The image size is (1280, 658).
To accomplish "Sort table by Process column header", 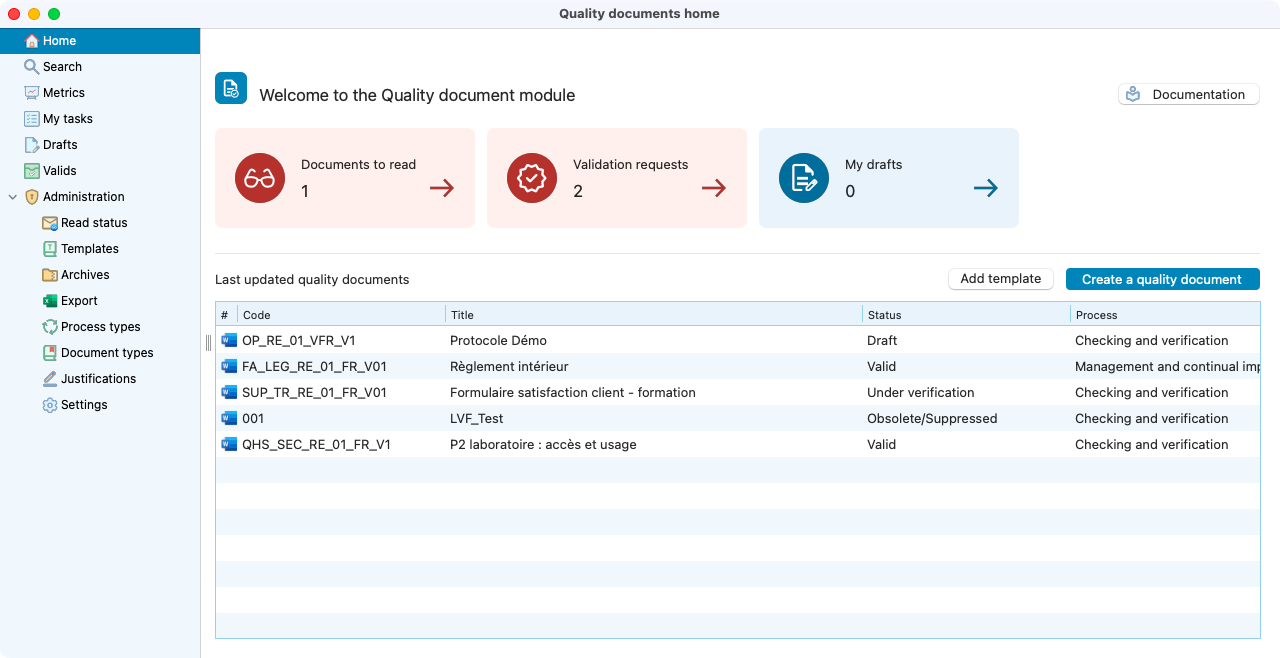I will pos(1165,315).
